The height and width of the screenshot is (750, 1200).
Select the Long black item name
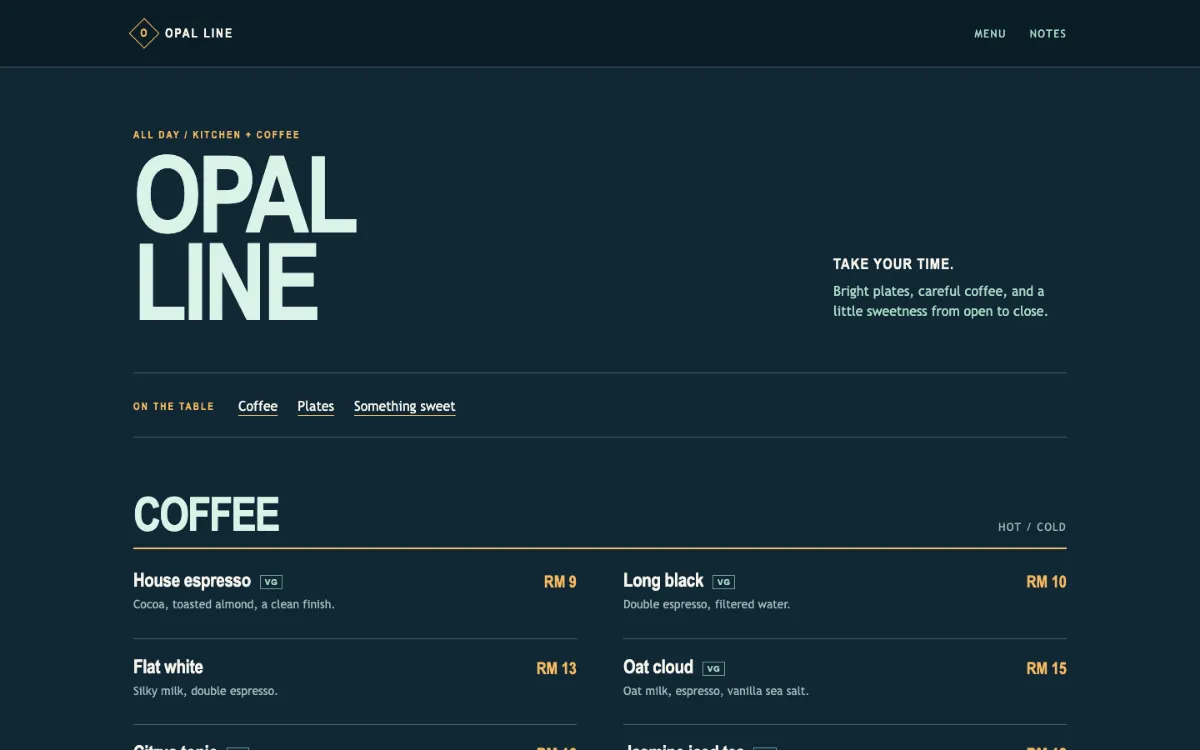[x=663, y=581]
